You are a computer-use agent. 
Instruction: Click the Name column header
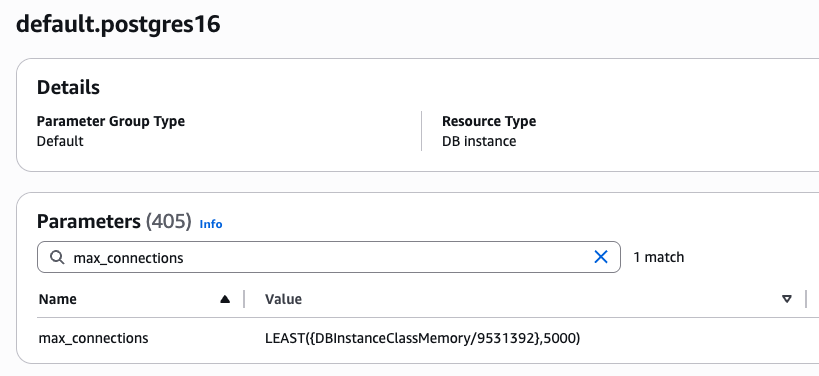(57, 299)
